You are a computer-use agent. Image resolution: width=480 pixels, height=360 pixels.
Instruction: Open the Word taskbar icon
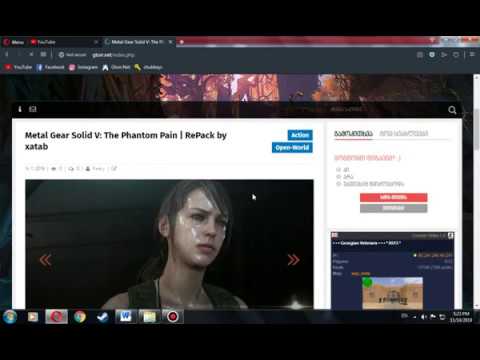click(x=126, y=317)
